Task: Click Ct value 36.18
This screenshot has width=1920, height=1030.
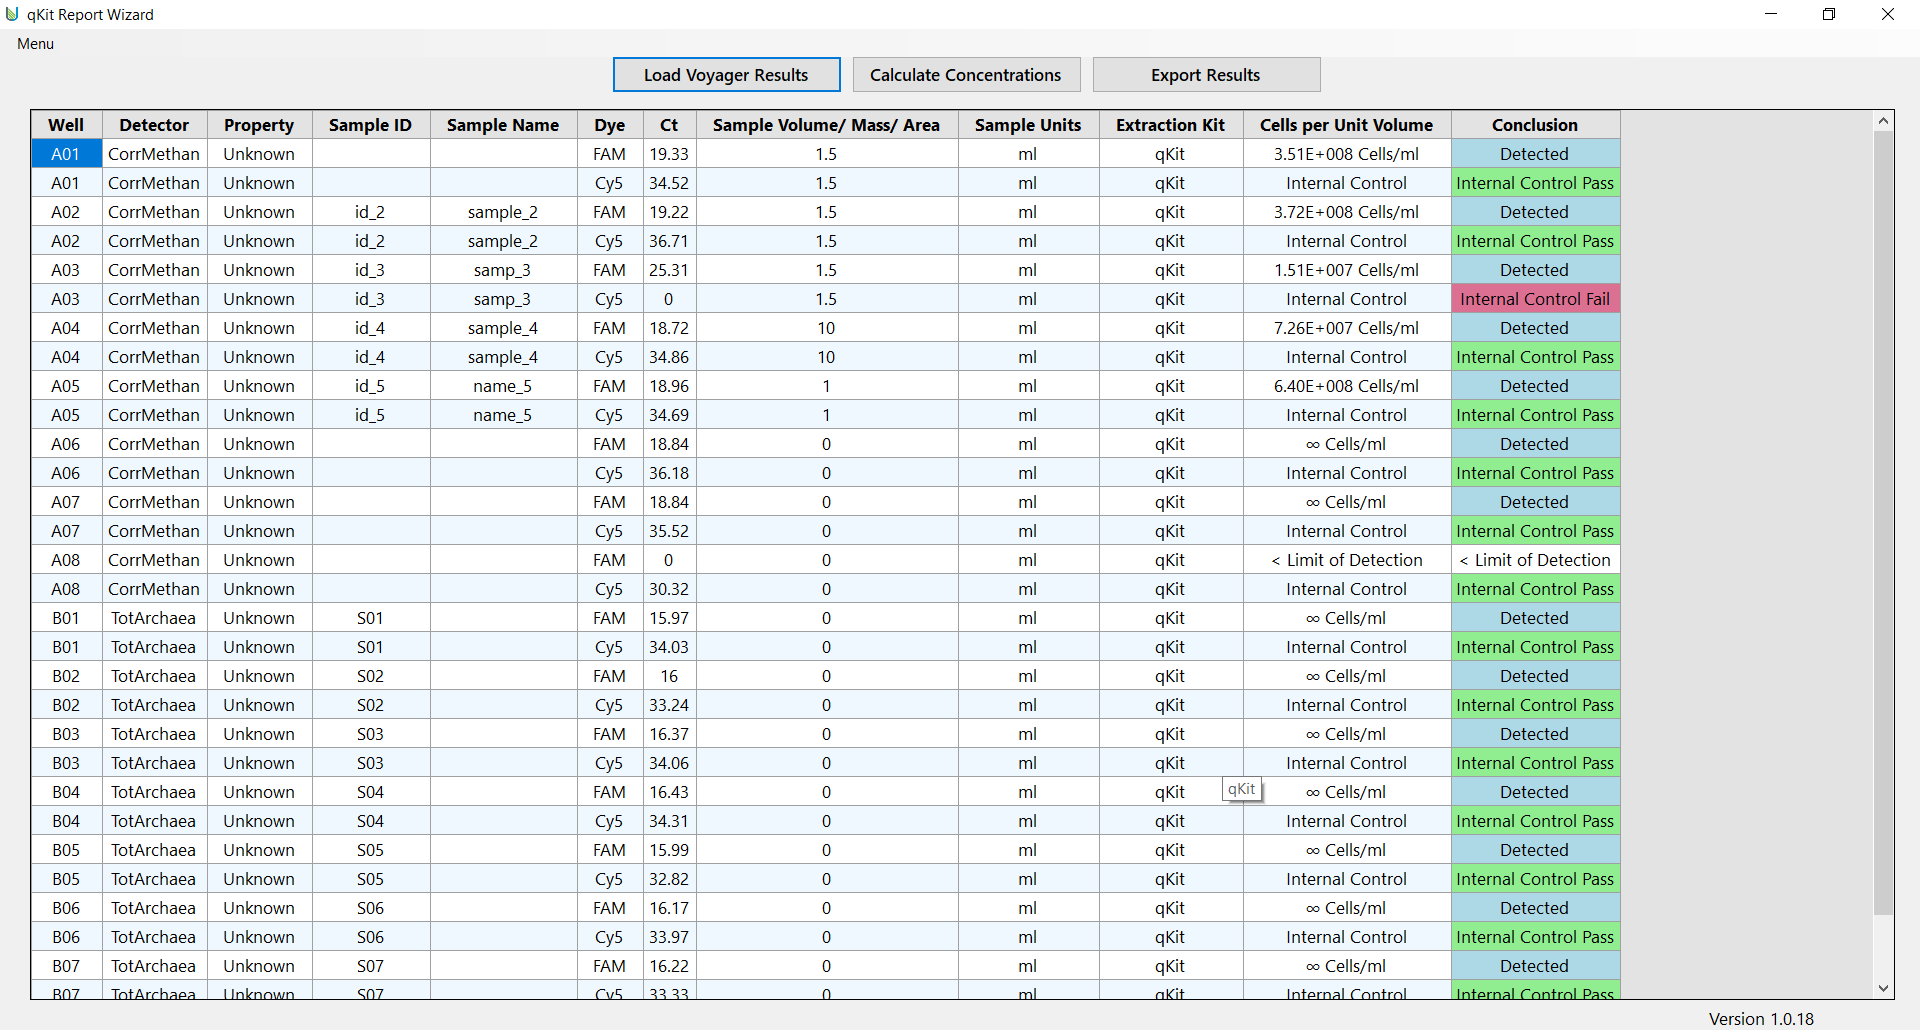Action: (x=669, y=473)
